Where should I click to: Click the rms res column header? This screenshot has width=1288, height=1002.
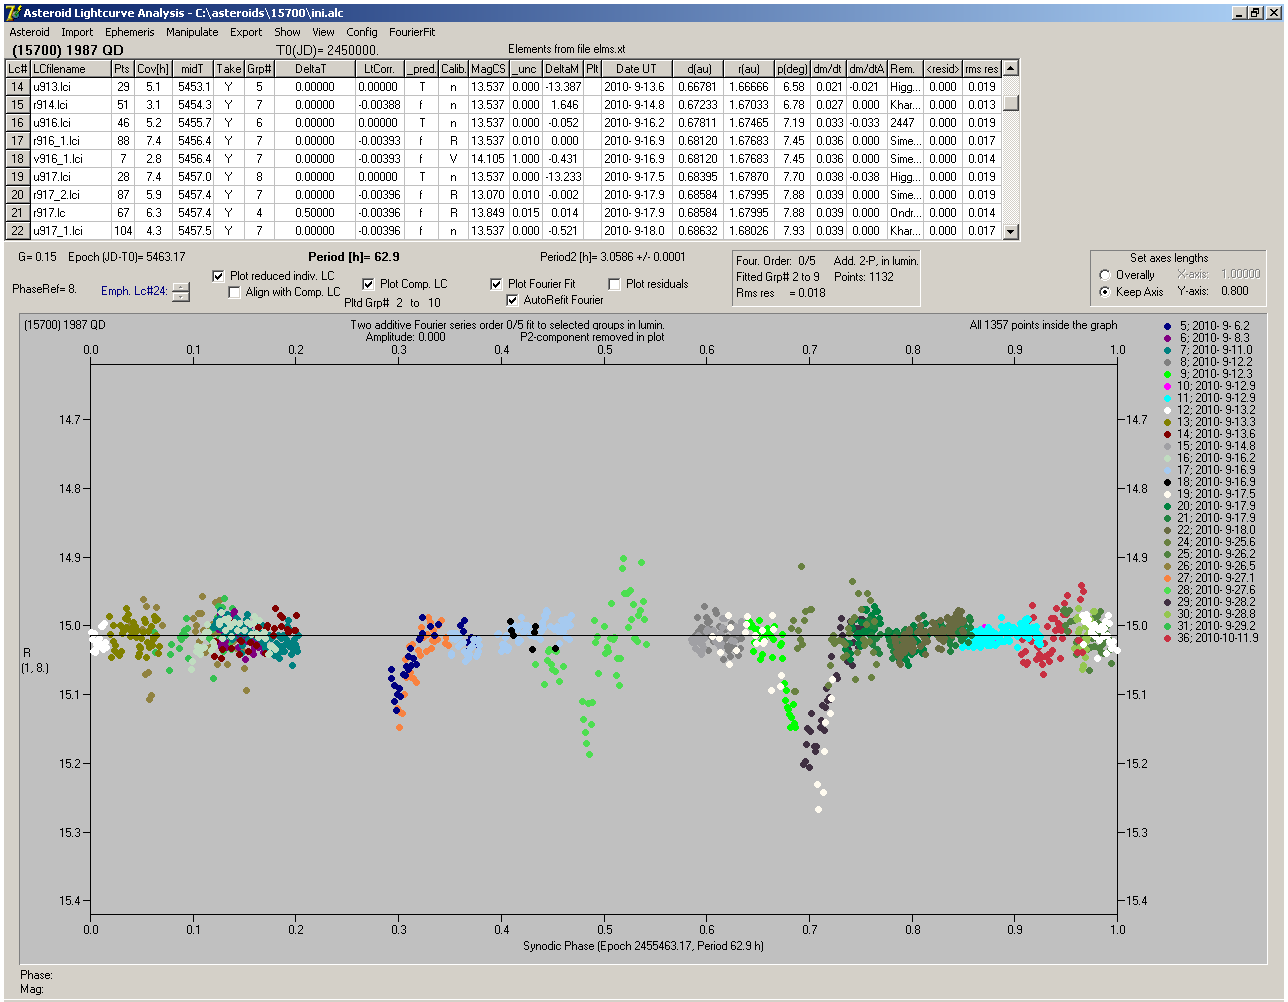981,69
